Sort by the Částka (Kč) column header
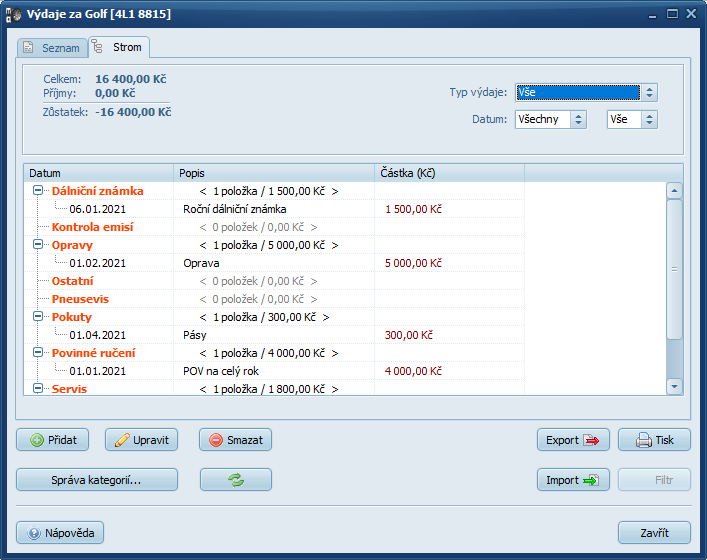The width and height of the screenshot is (707, 560). (450, 173)
